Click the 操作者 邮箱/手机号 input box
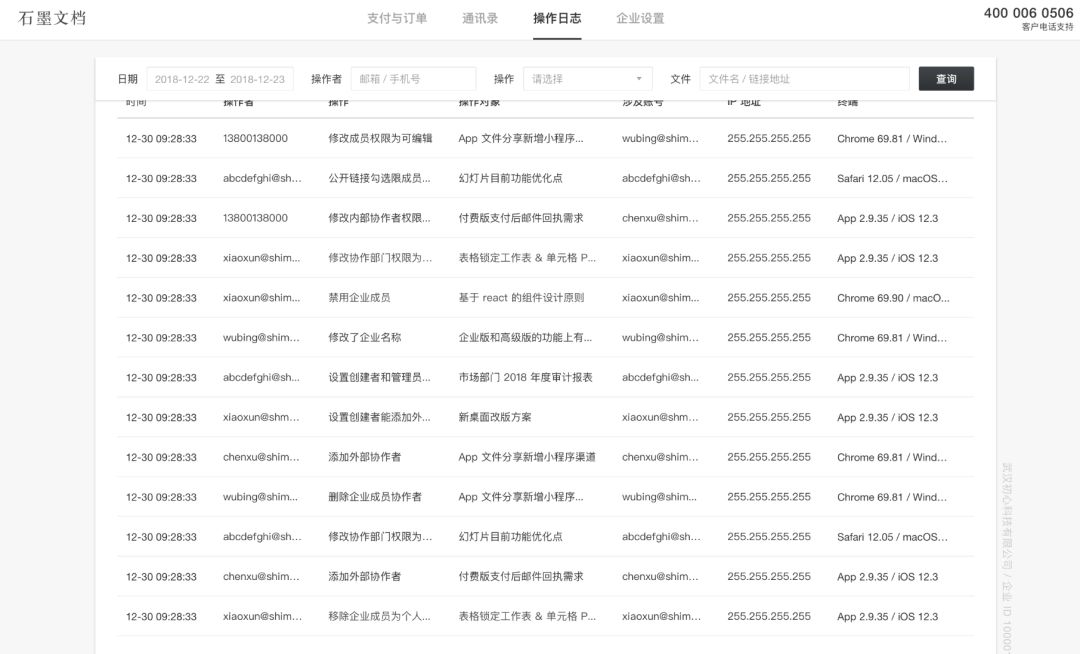 [x=415, y=78]
